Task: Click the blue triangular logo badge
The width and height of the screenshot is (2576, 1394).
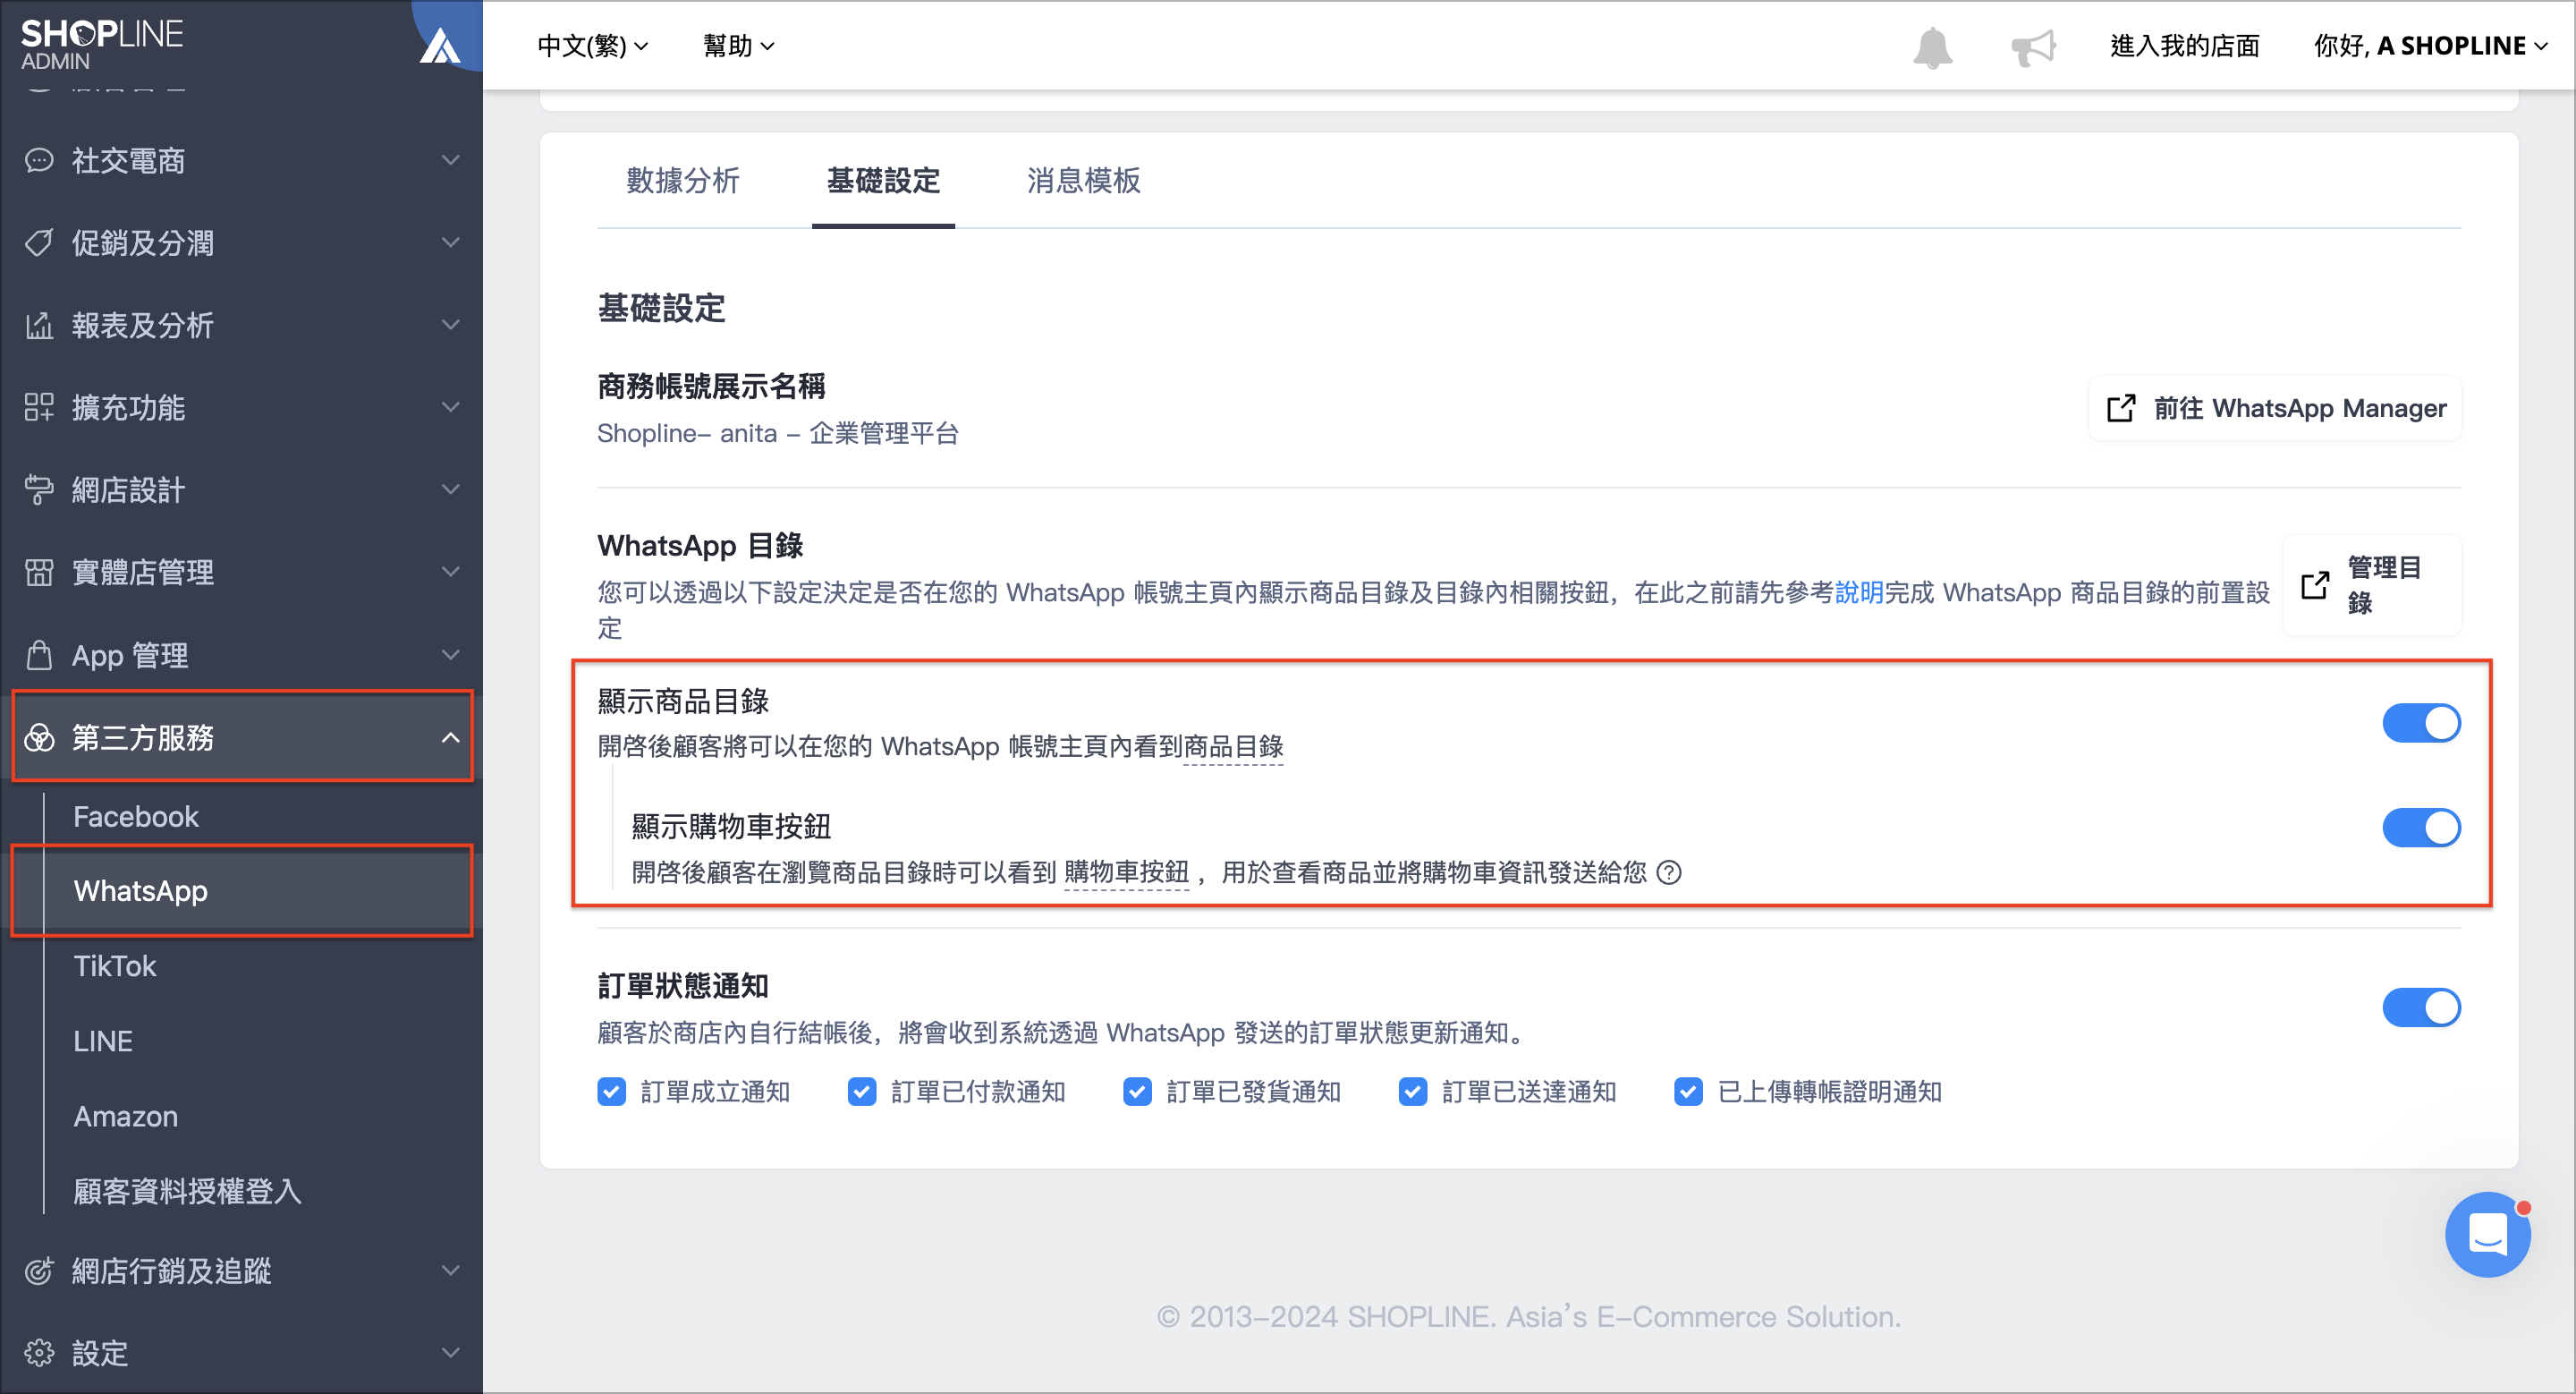Action: tap(440, 44)
